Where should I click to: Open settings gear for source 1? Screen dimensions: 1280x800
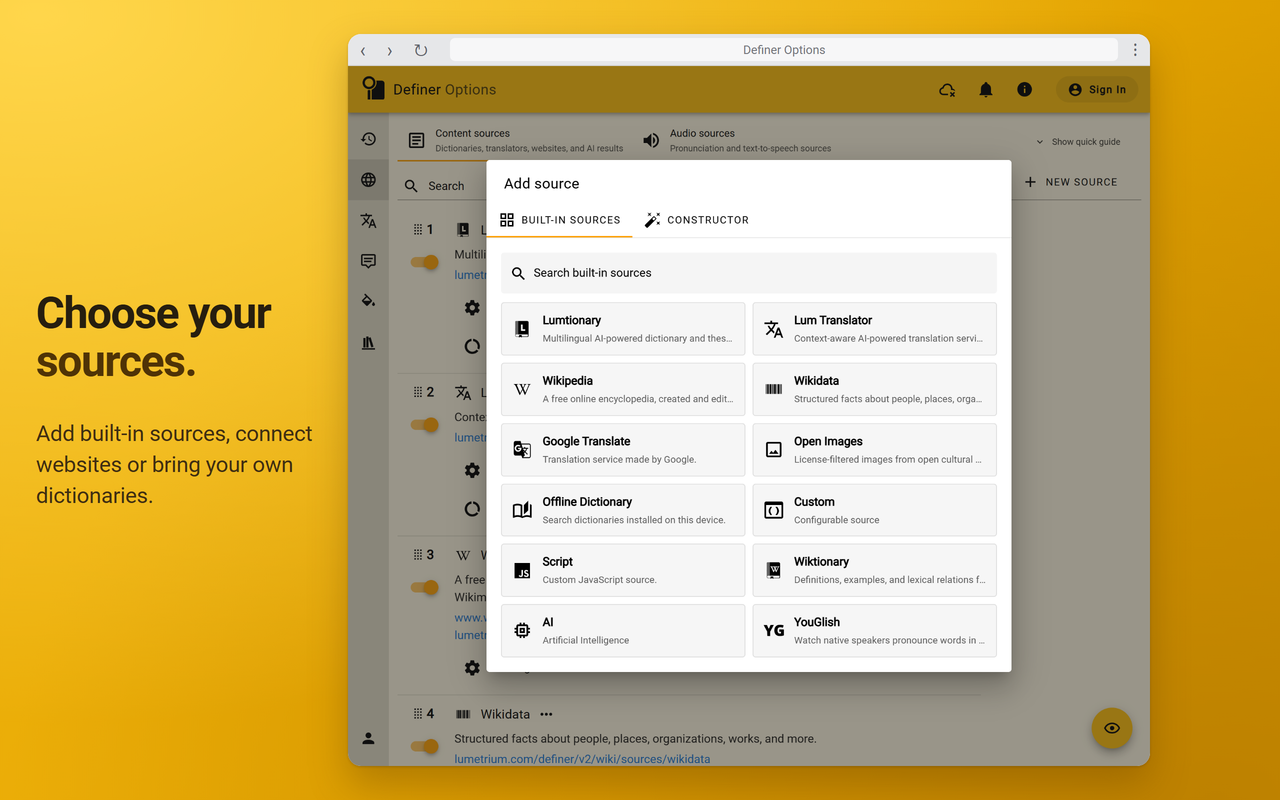[472, 308]
